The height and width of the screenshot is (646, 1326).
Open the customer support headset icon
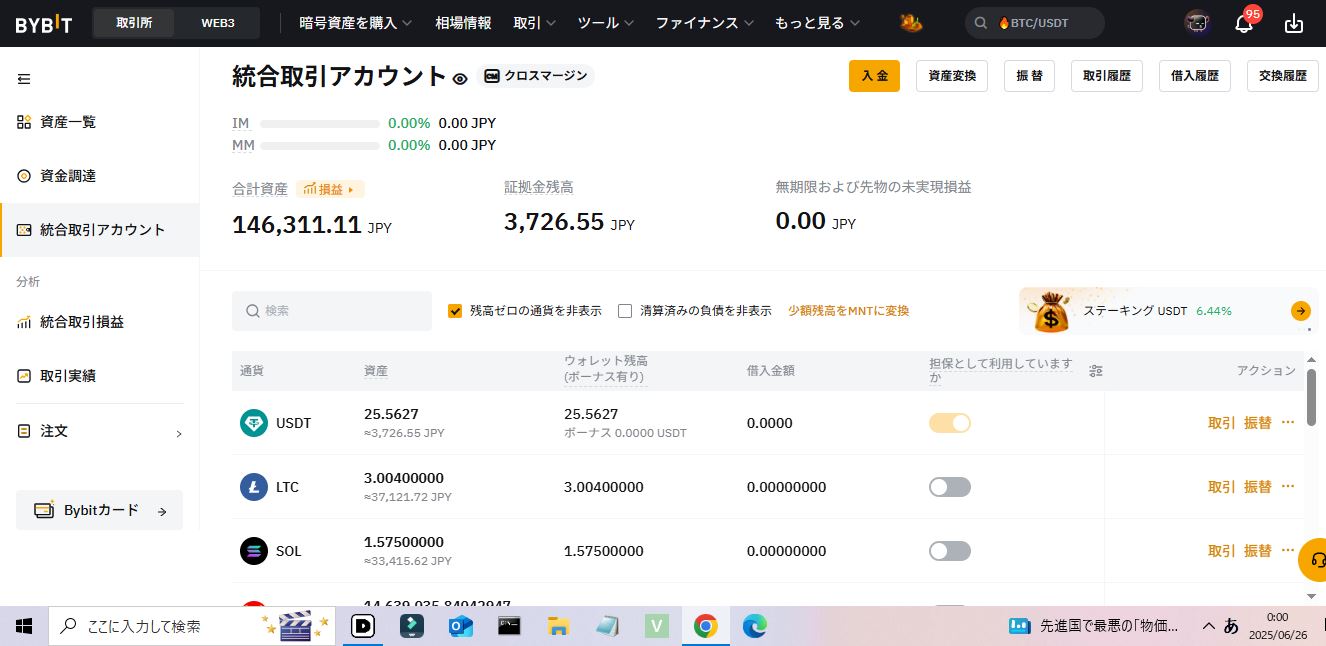click(1318, 560)
